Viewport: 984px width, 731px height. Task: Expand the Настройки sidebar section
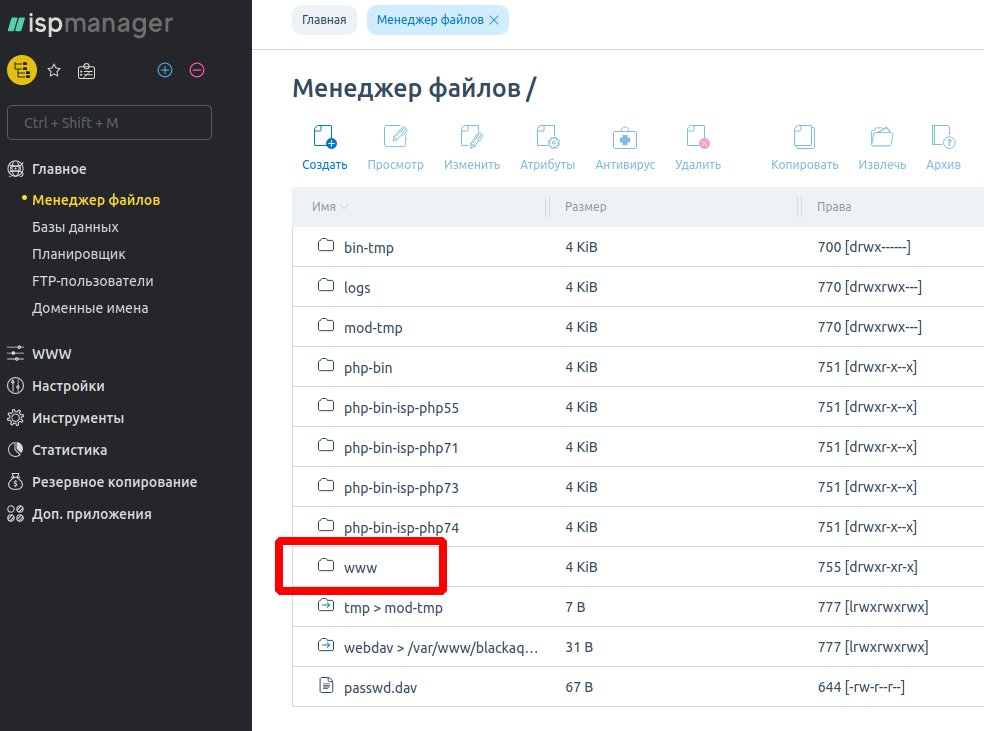[67, 386]
